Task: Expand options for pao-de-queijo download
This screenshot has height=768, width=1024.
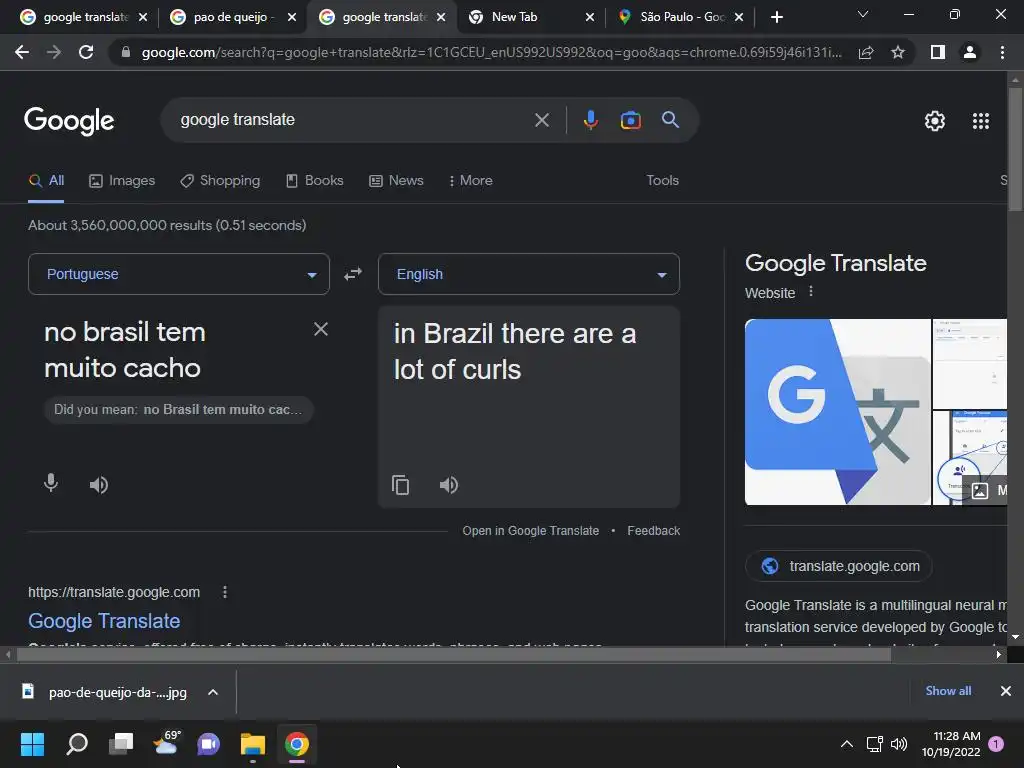Action: [213, 692]
